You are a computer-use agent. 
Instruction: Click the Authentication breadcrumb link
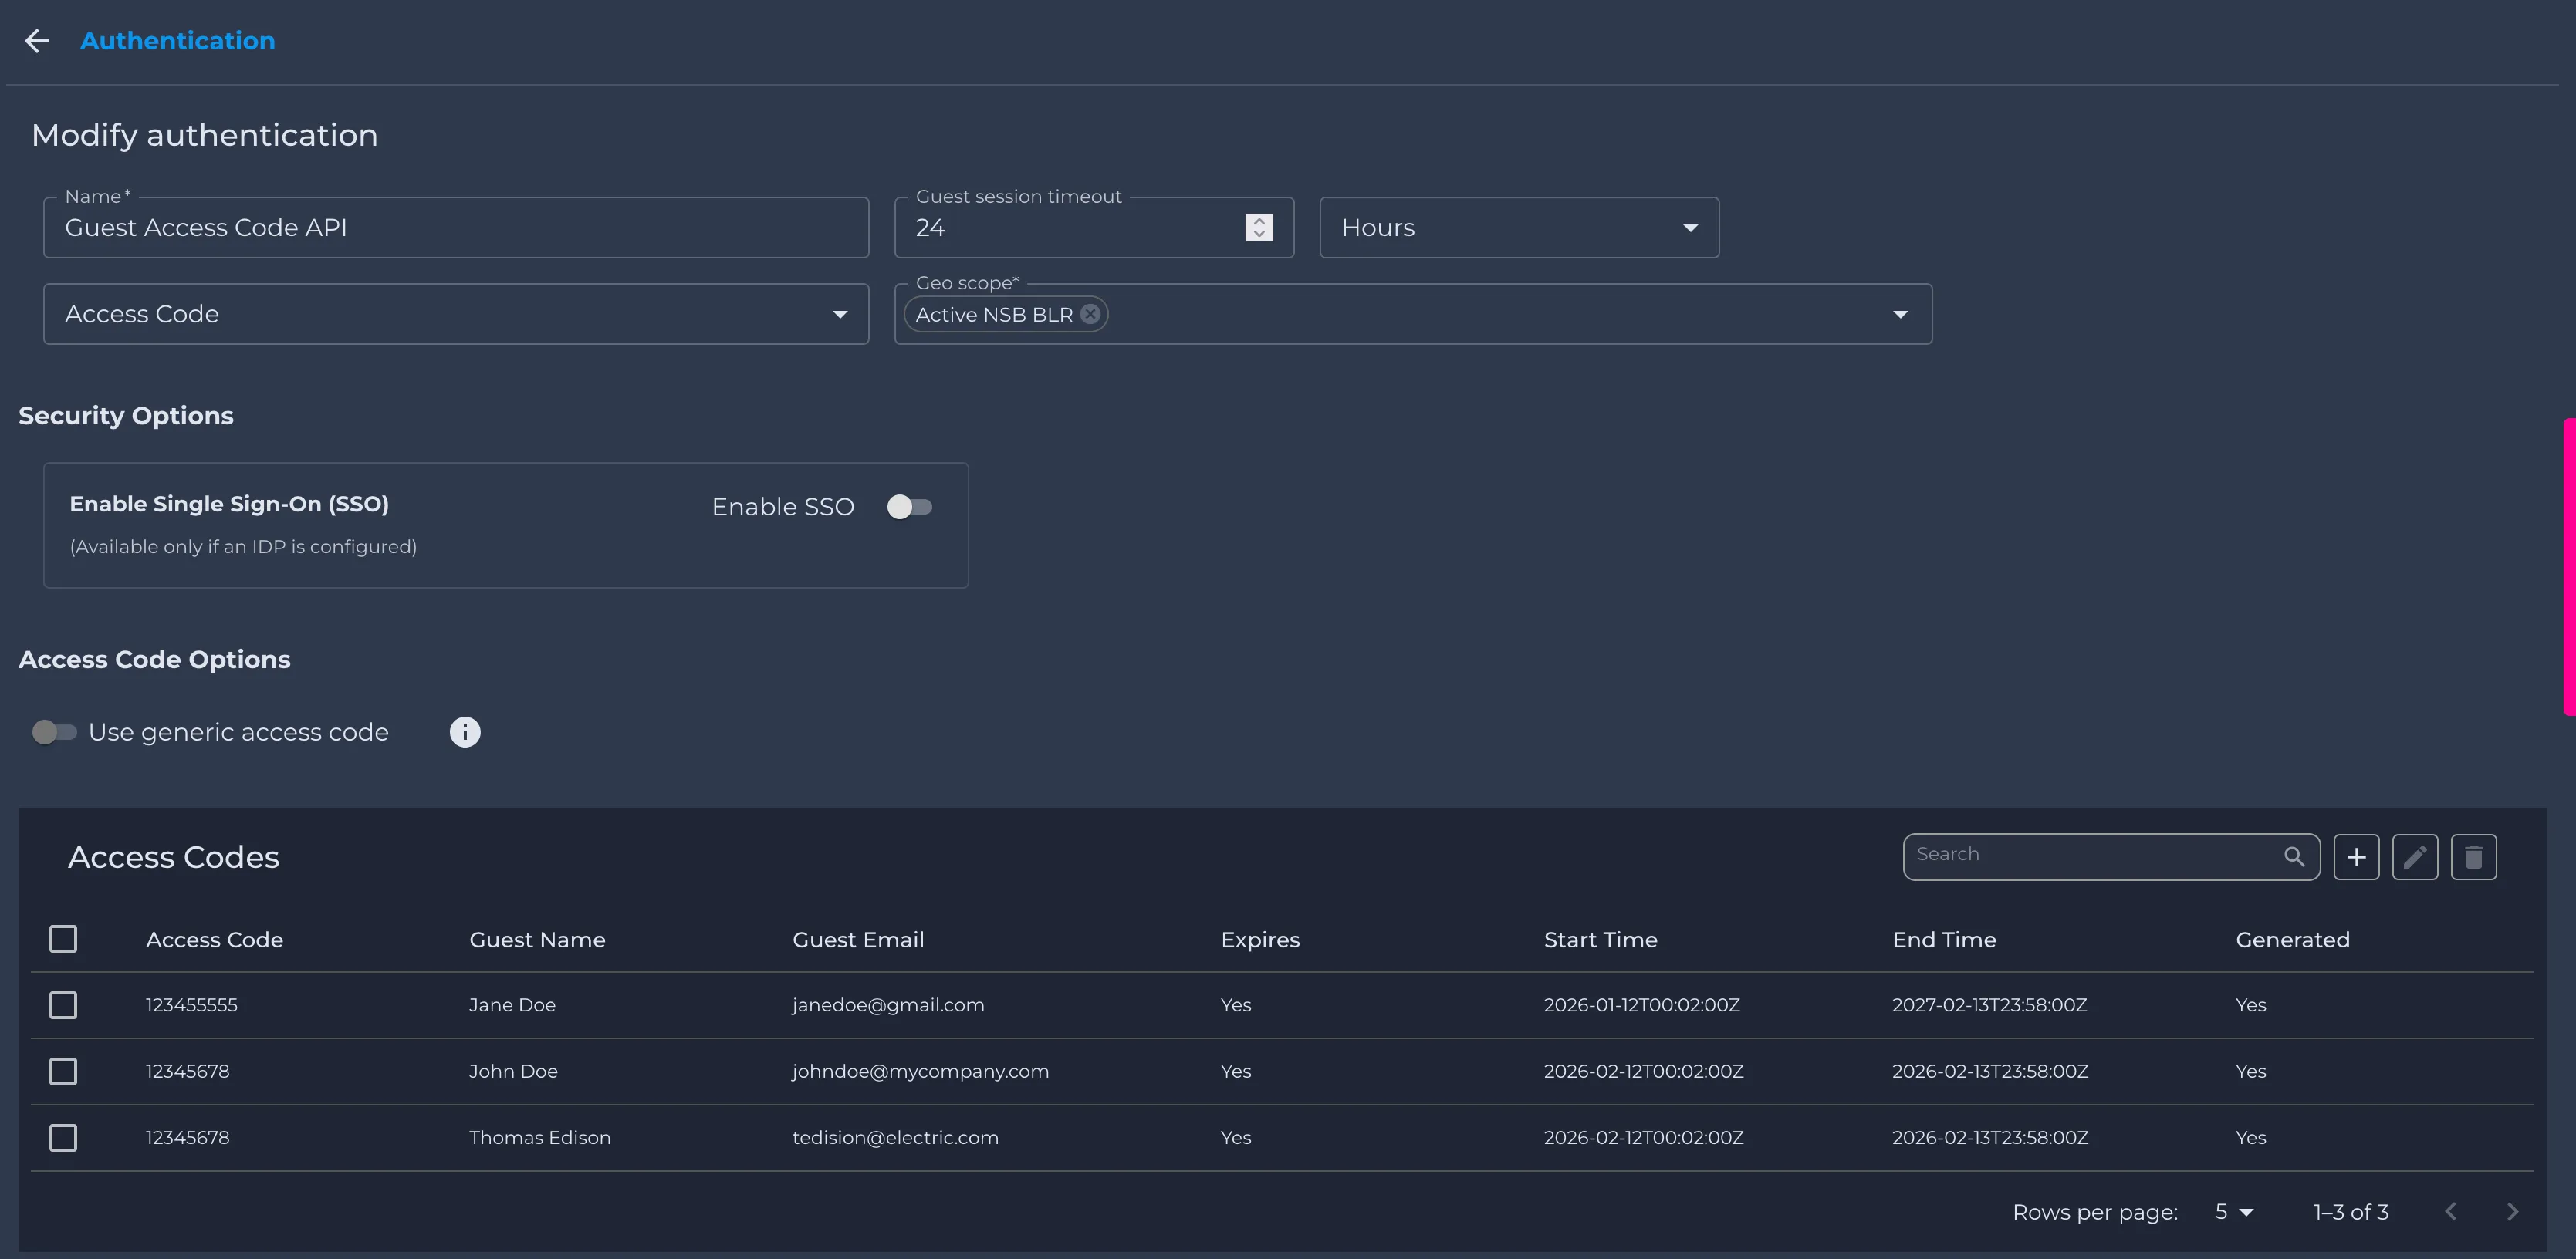point(177,41)
